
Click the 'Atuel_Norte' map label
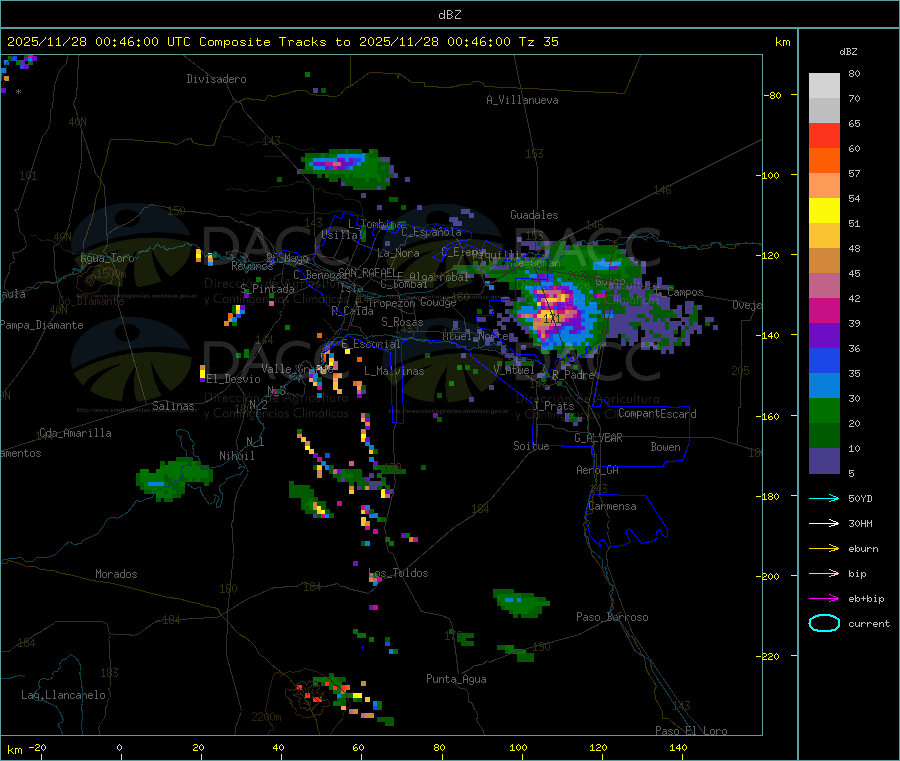[475, 335]
